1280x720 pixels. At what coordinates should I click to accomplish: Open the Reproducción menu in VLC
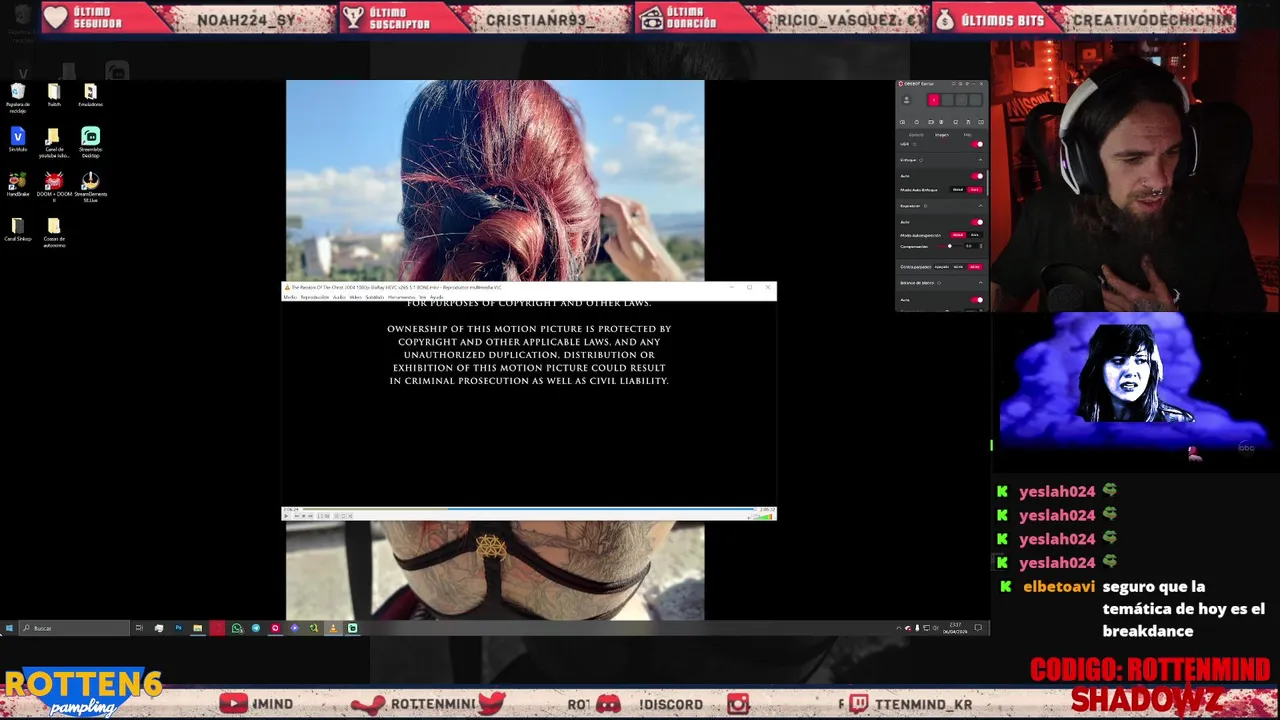[315, 297]
